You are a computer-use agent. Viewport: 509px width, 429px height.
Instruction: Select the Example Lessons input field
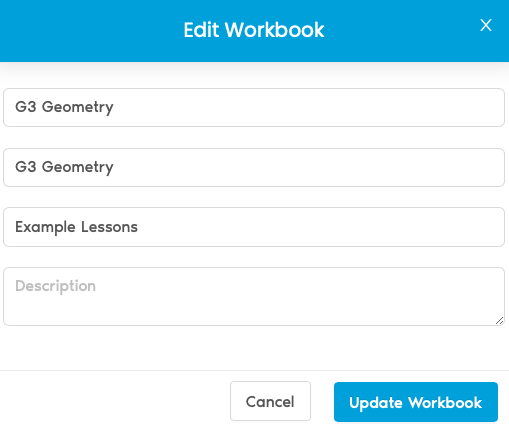[x=254, y=227]
